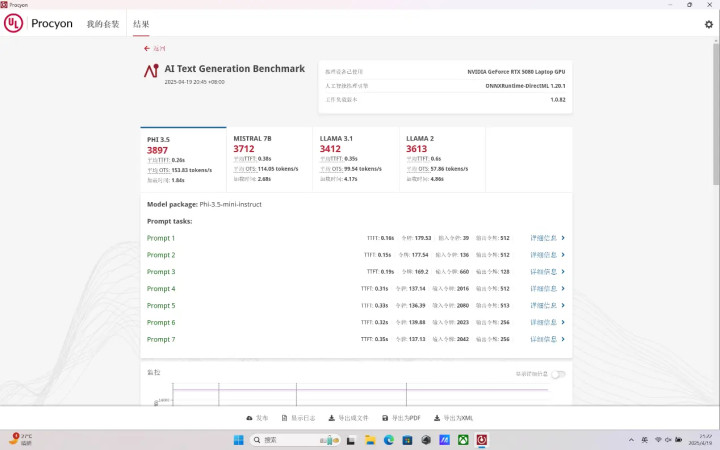Click Model package Phi-3.5-mini-instruct text

click(x=204, y=204)
